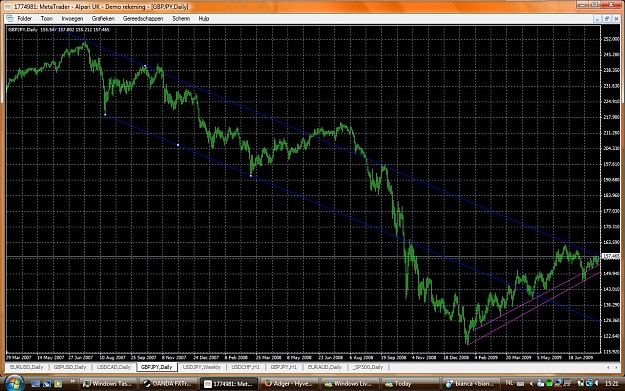This screenshot has width=625, height=391.
Task: Switch to the USDCHF,H1 chart tab
Action: coord(246,367)
